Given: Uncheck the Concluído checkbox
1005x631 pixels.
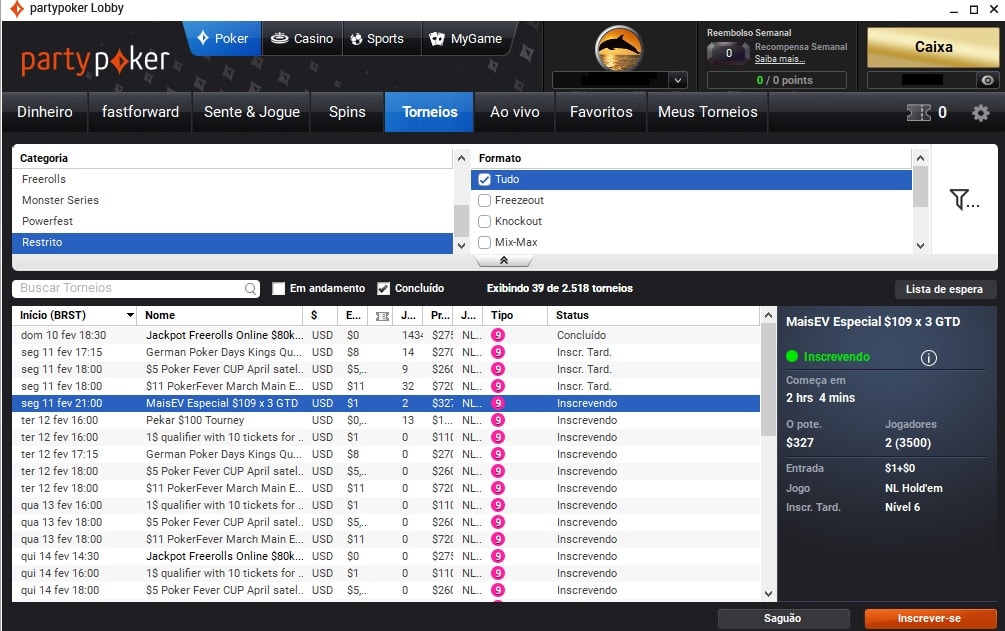Looking at the screenshot, I should tap(383, 289).
